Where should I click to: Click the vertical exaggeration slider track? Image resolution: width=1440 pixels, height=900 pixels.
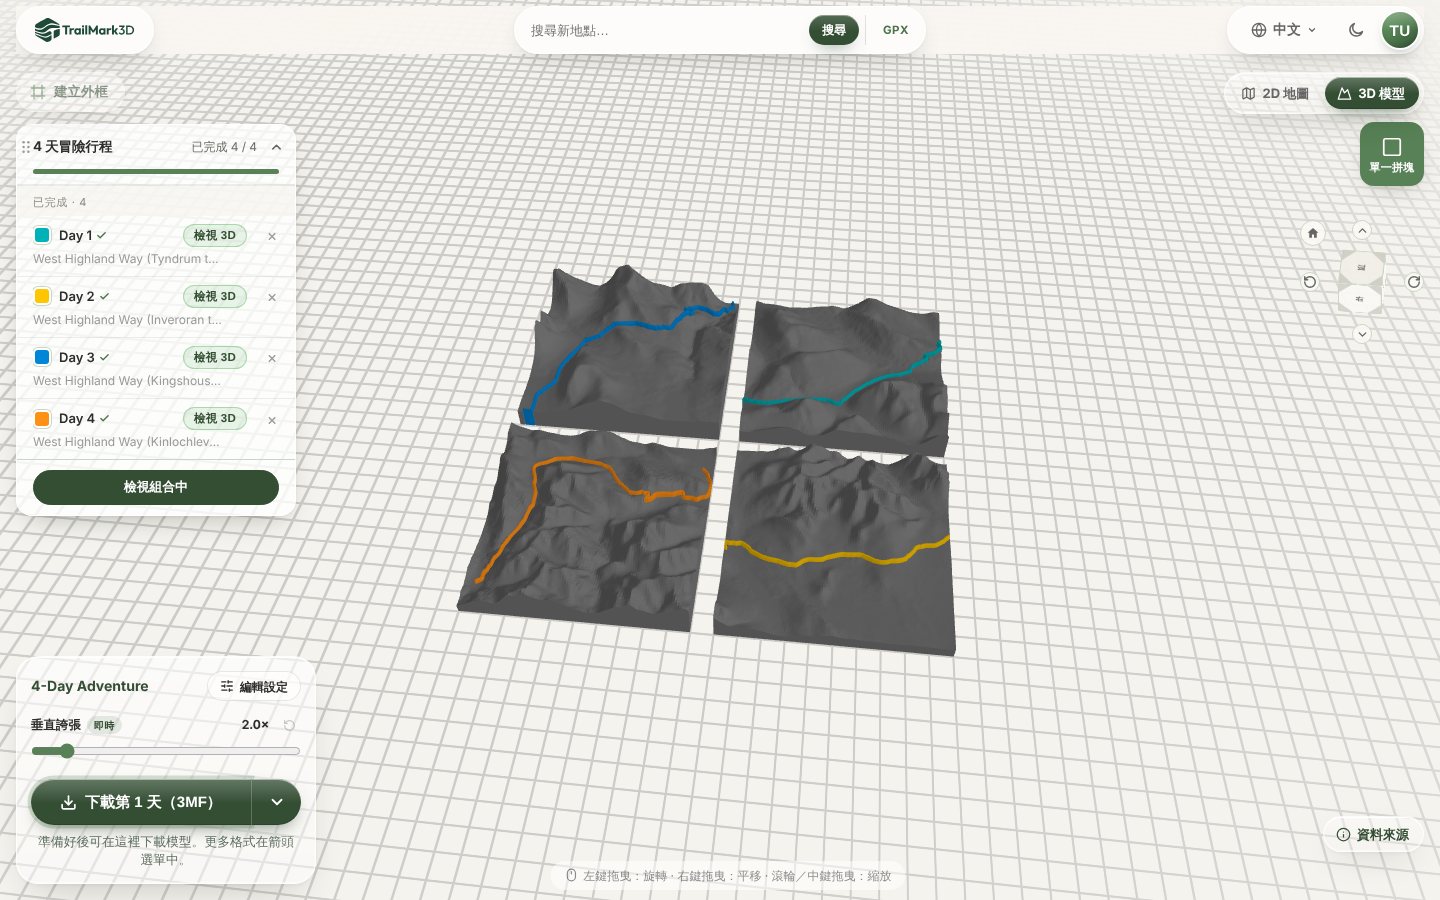point(166,751)
